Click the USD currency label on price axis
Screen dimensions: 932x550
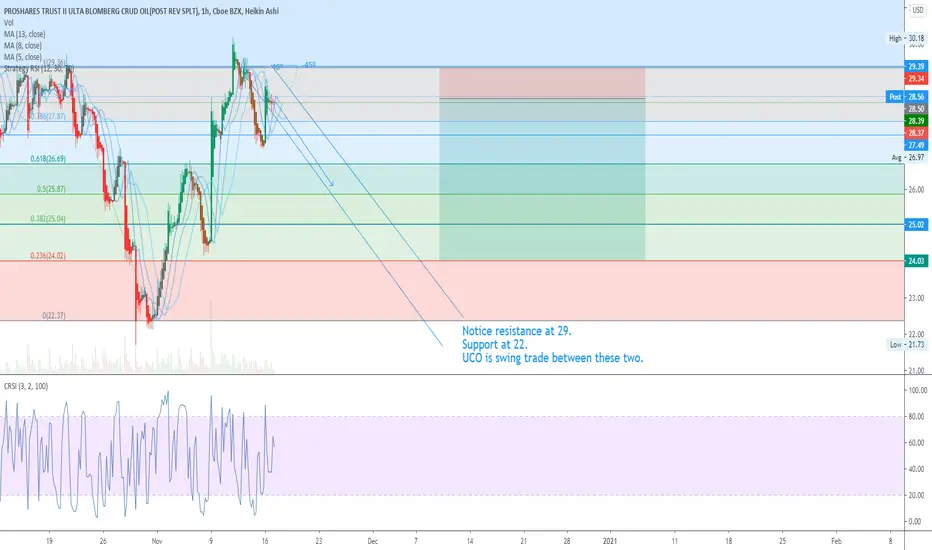[918, 10]
